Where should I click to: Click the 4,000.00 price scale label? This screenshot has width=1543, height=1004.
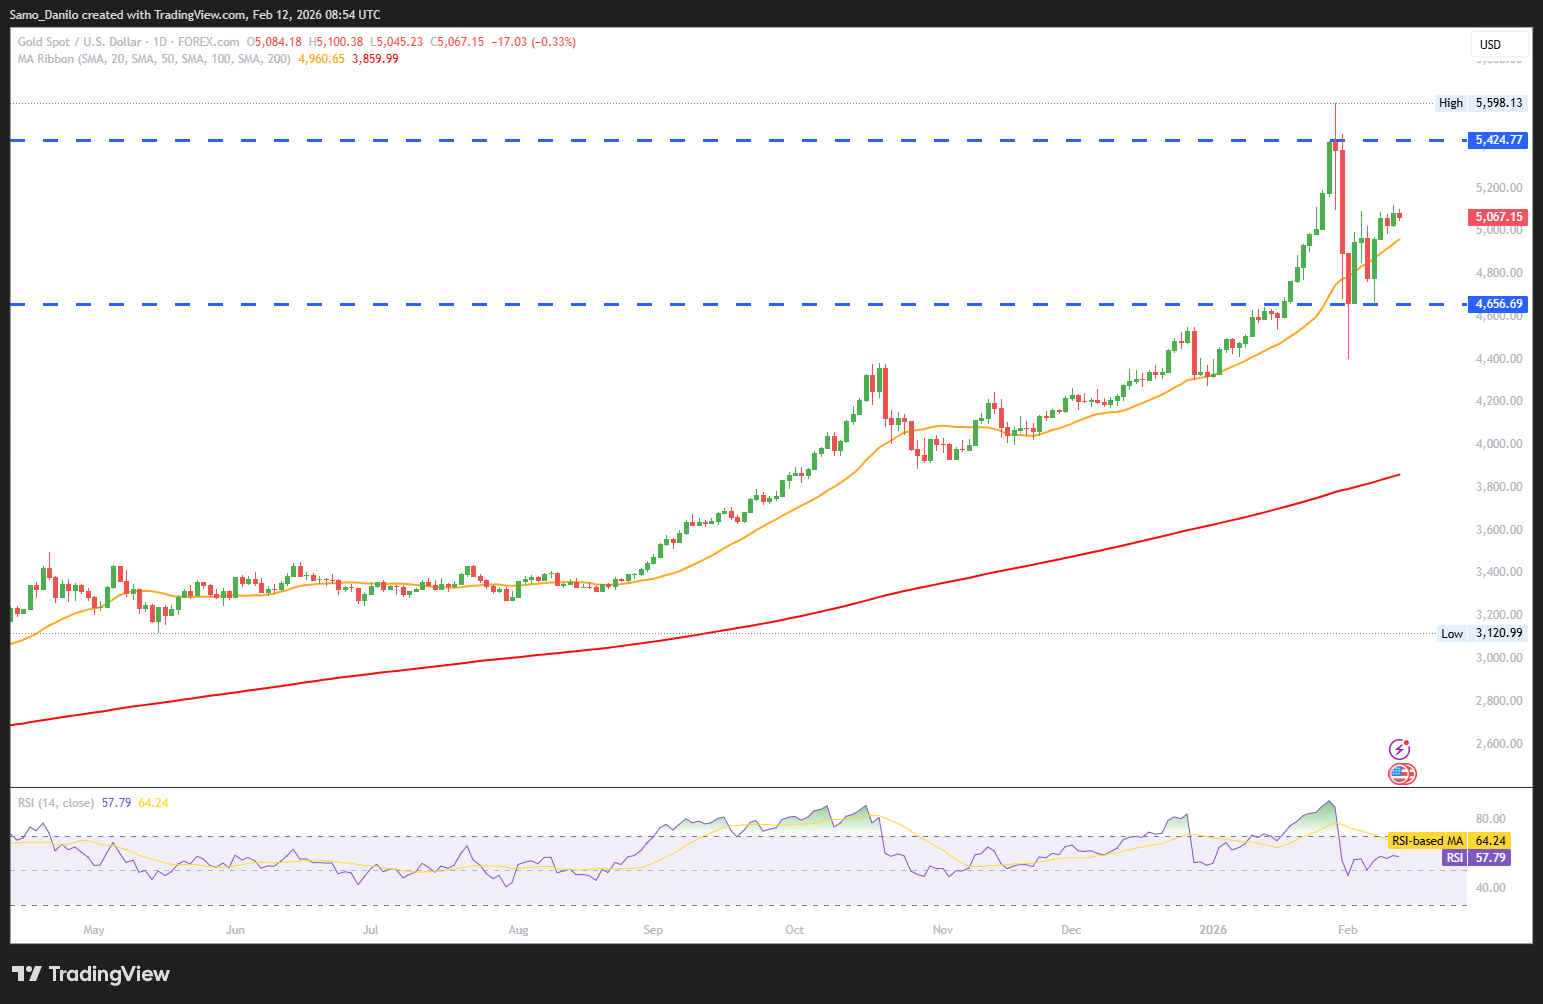coord(1498,444)
